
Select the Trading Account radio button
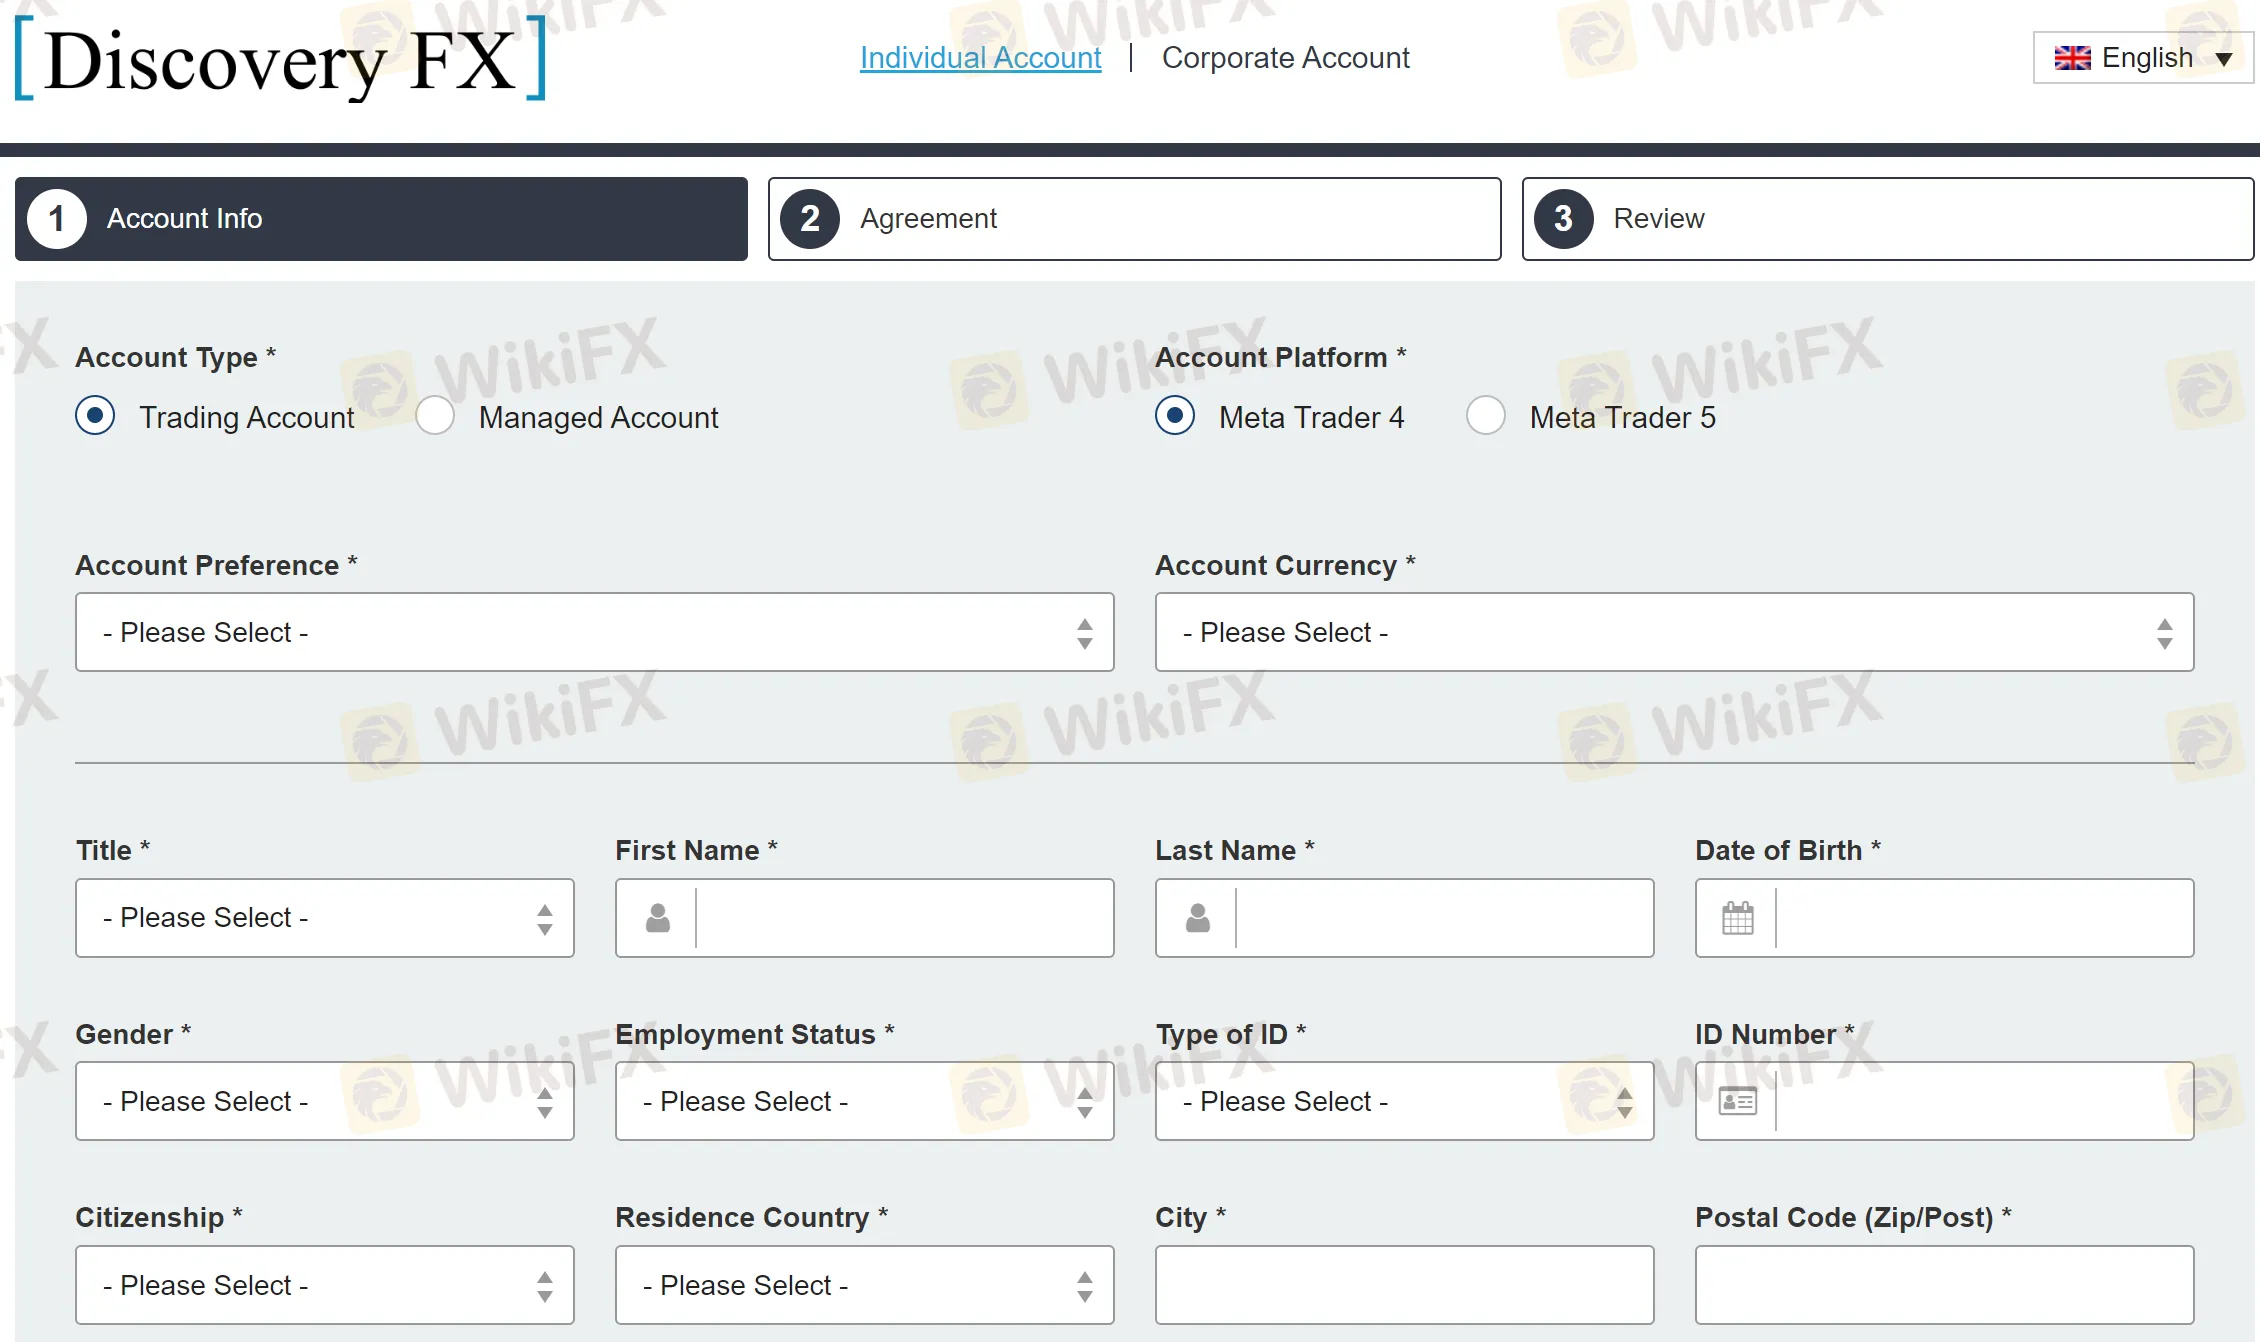pyautogui.click(x=95, y=416)
